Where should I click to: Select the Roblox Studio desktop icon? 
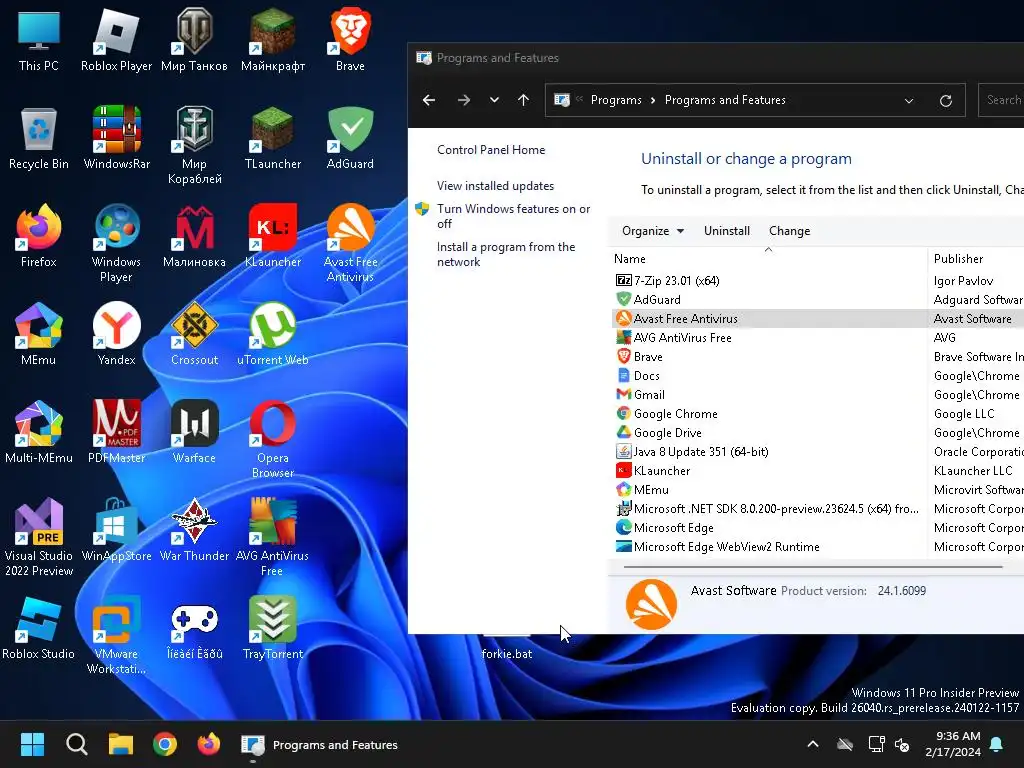39,628
